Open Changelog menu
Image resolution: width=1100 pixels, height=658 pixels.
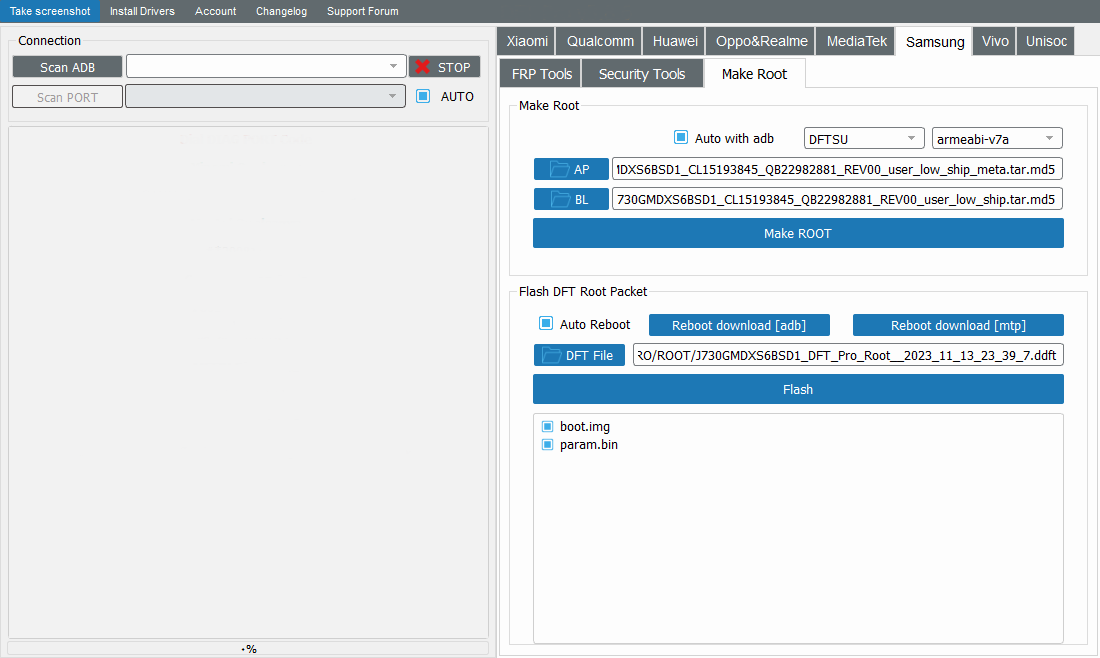281,11
